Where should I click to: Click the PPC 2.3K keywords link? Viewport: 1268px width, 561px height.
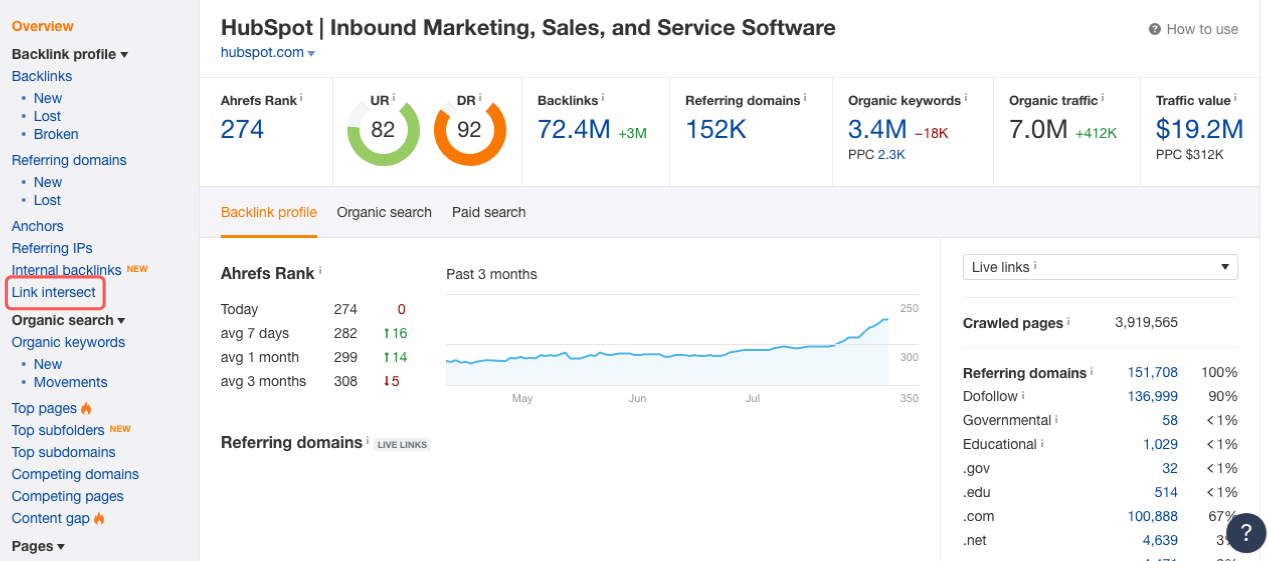891,154
